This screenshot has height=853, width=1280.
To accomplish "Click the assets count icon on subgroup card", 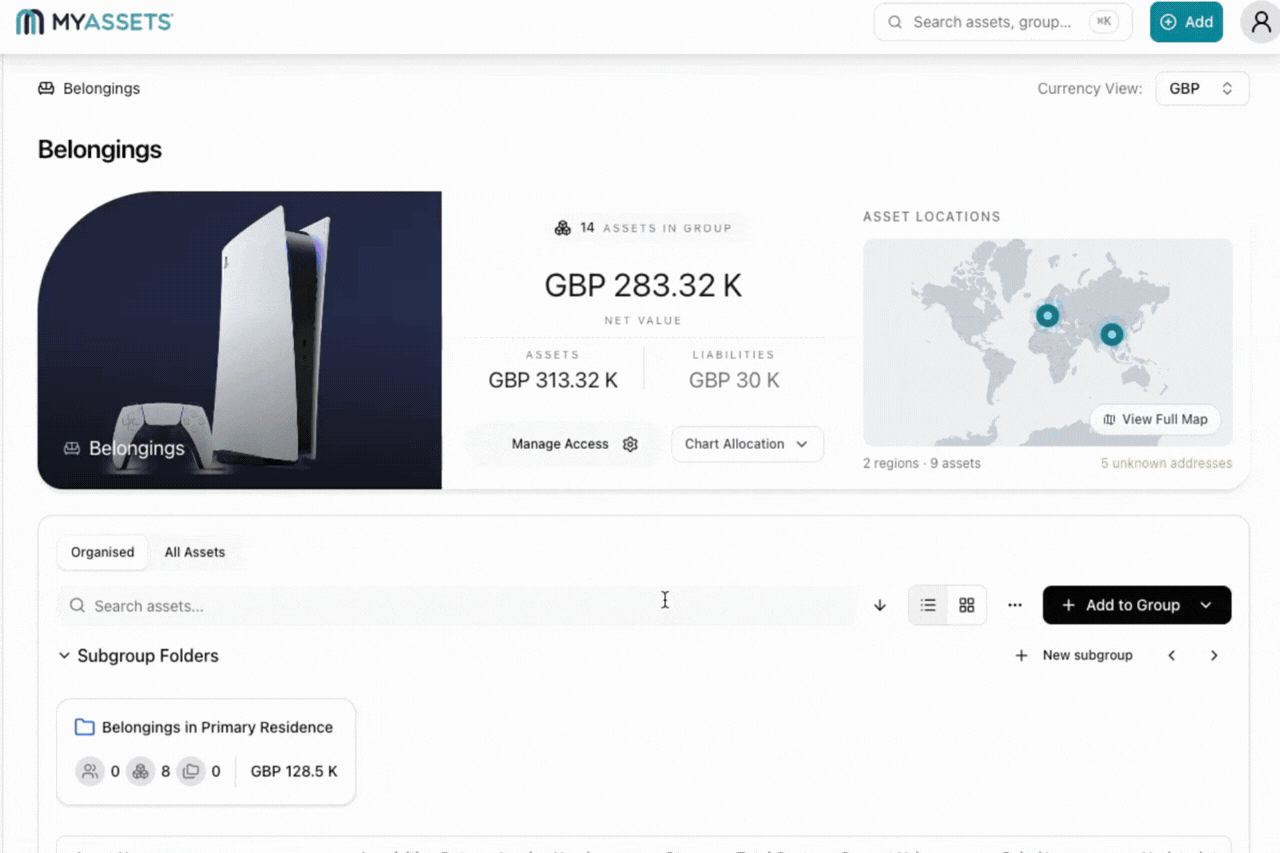I will (x=141, y=771).
